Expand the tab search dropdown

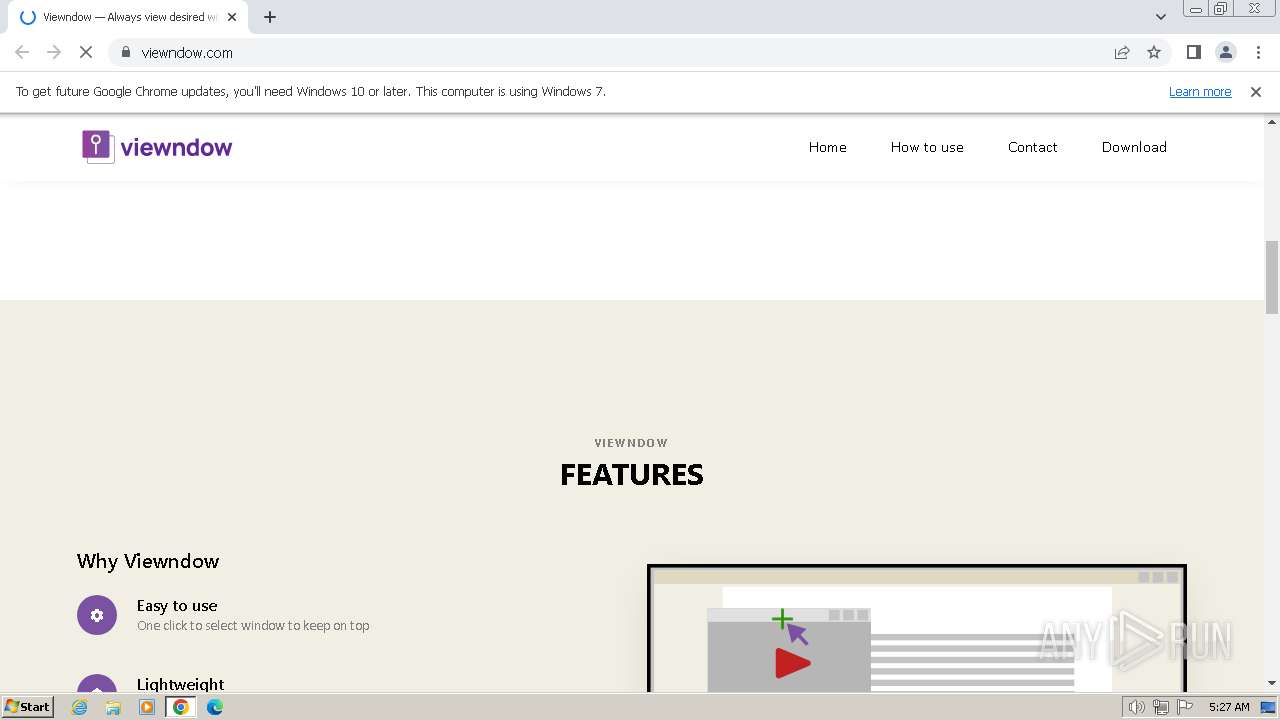(x=1161, y=17)
